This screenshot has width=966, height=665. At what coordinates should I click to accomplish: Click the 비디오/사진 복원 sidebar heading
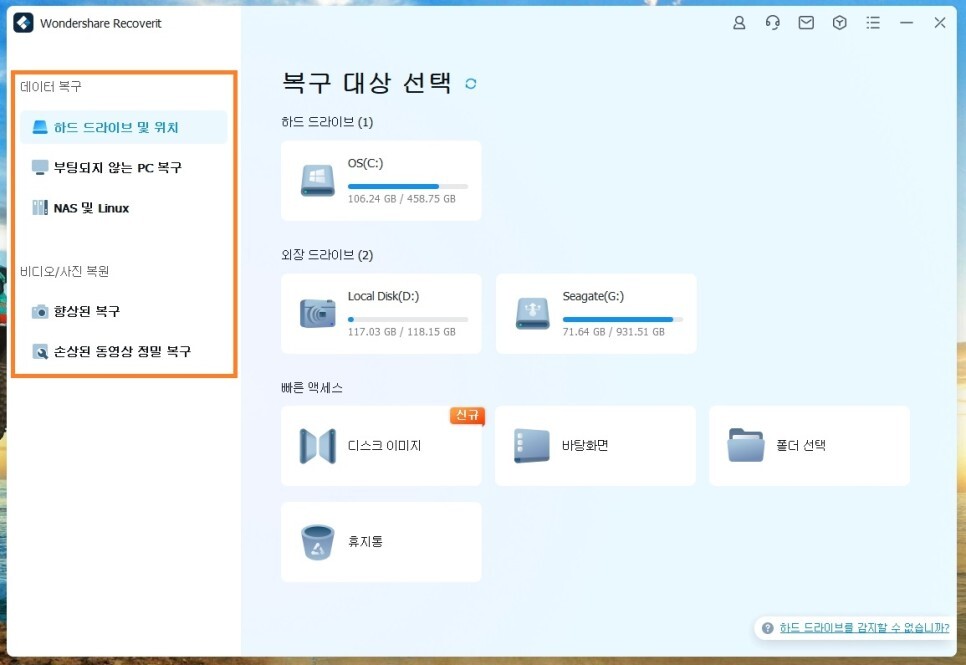pyautogui.click(x=65, y=271)
